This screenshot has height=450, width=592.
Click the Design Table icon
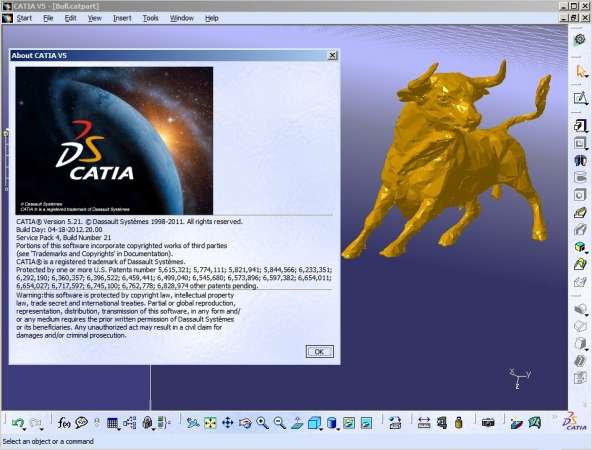(112, 423)
